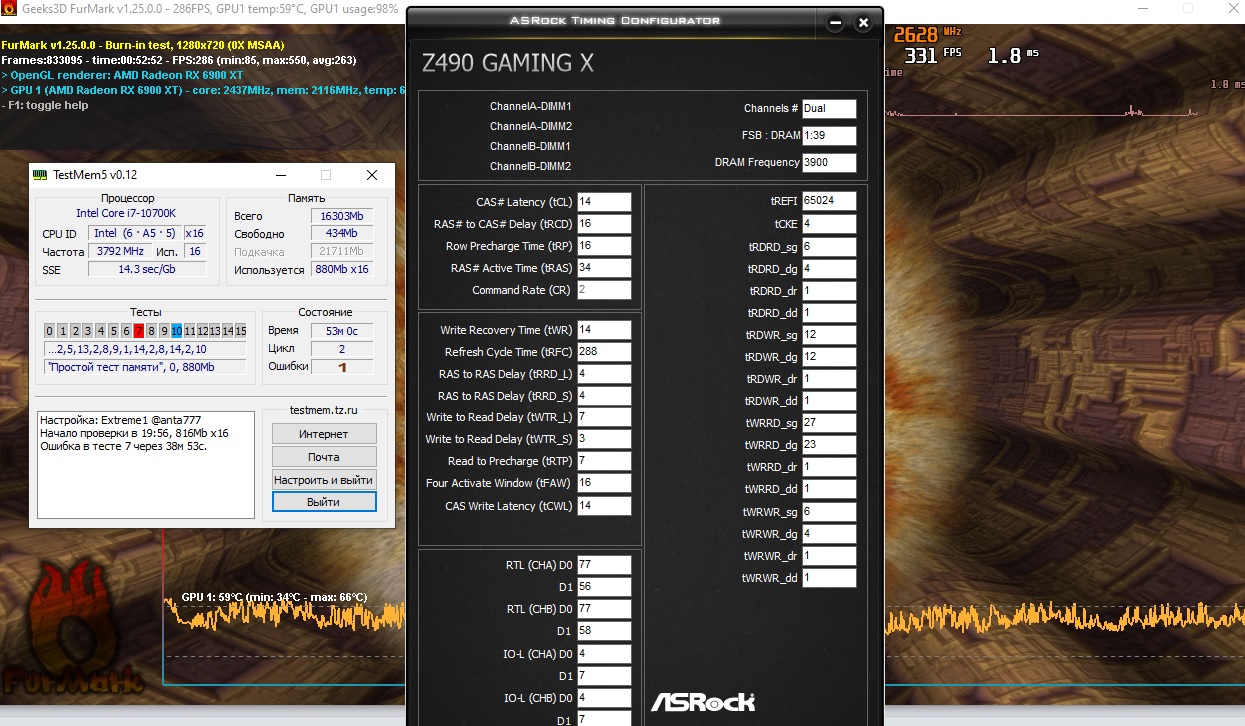Click the 434Mb free memory value
1245x726 pixels.
[341, 234]
